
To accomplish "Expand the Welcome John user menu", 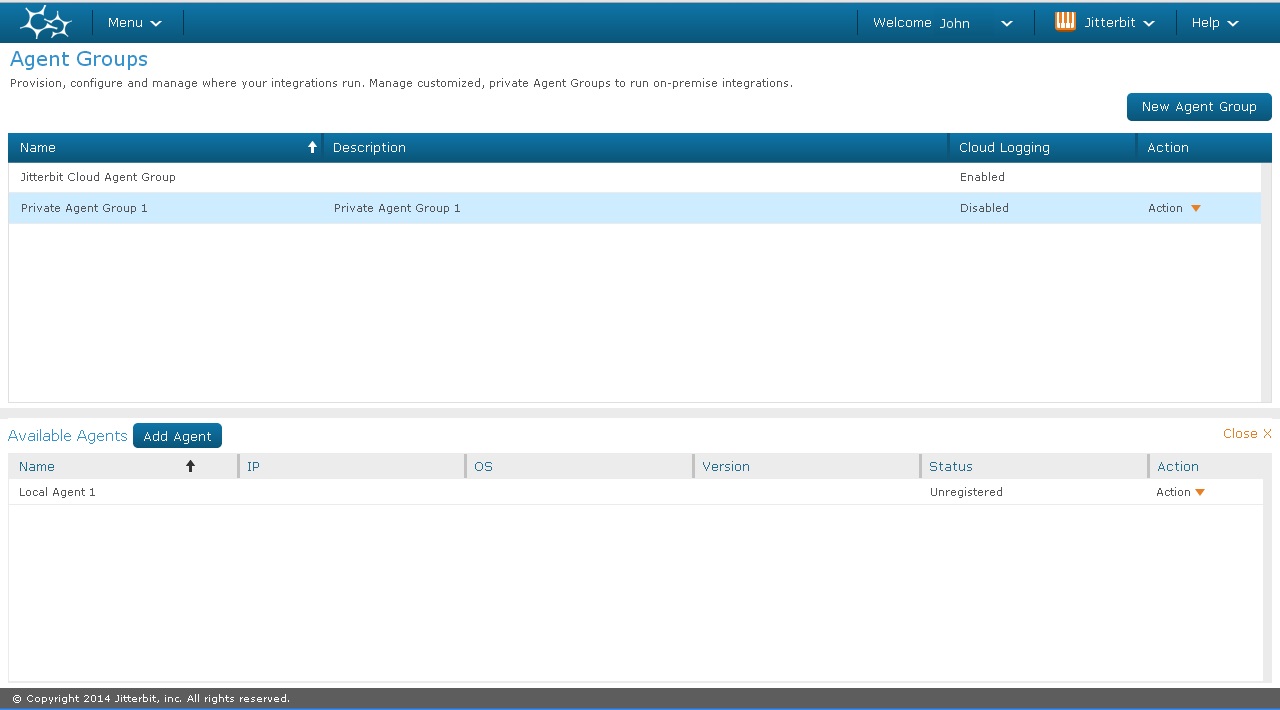I will coord(943,22).
